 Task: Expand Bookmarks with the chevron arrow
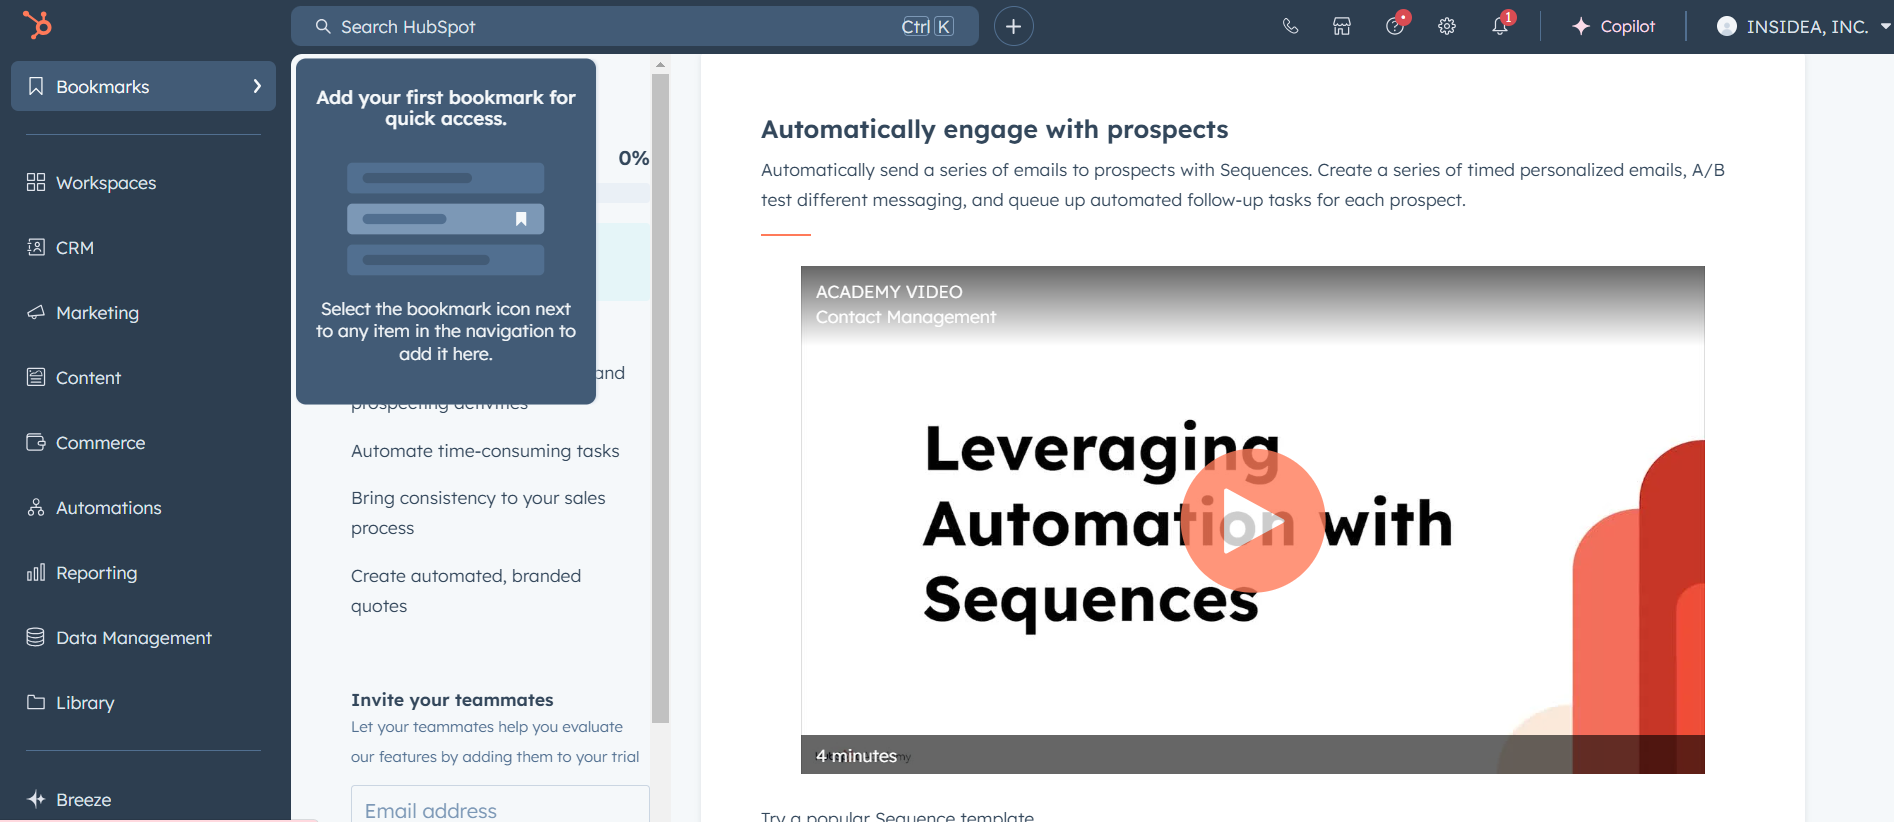[257, 86]
